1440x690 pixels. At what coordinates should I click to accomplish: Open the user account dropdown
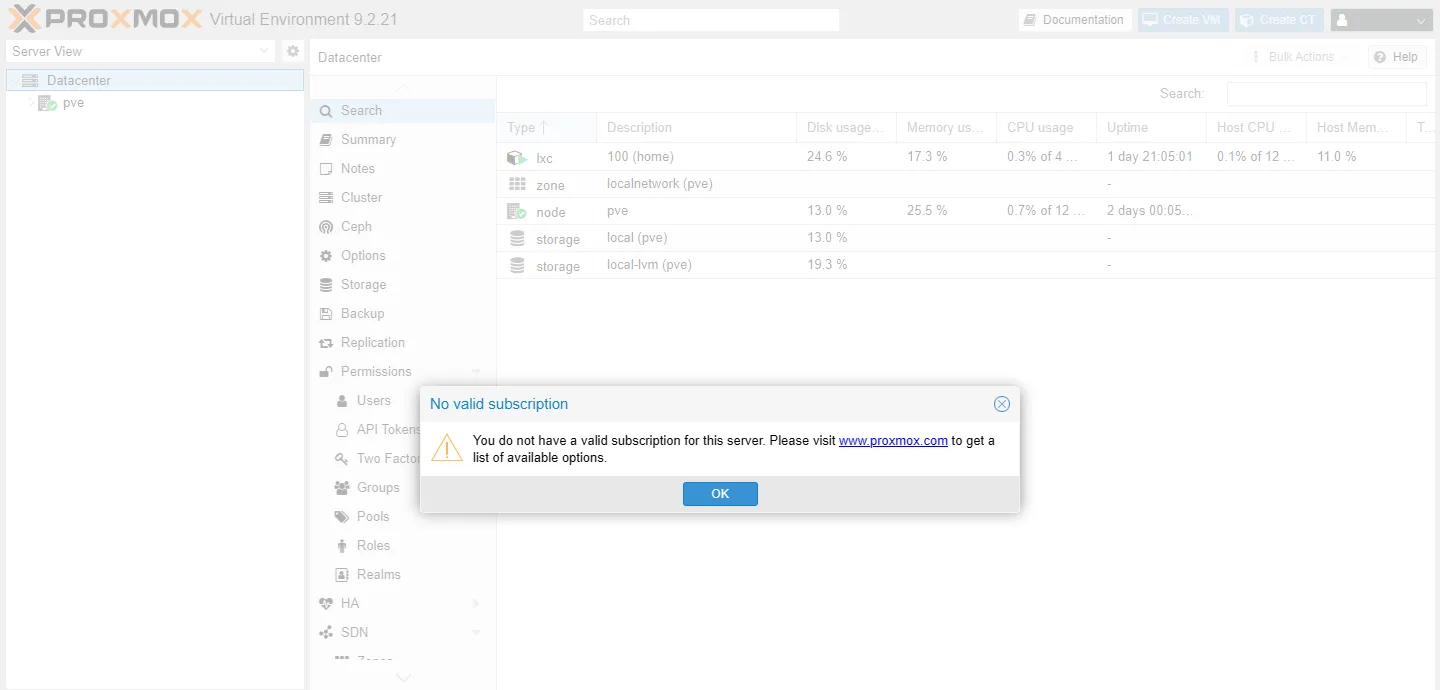coord(1382,20)
